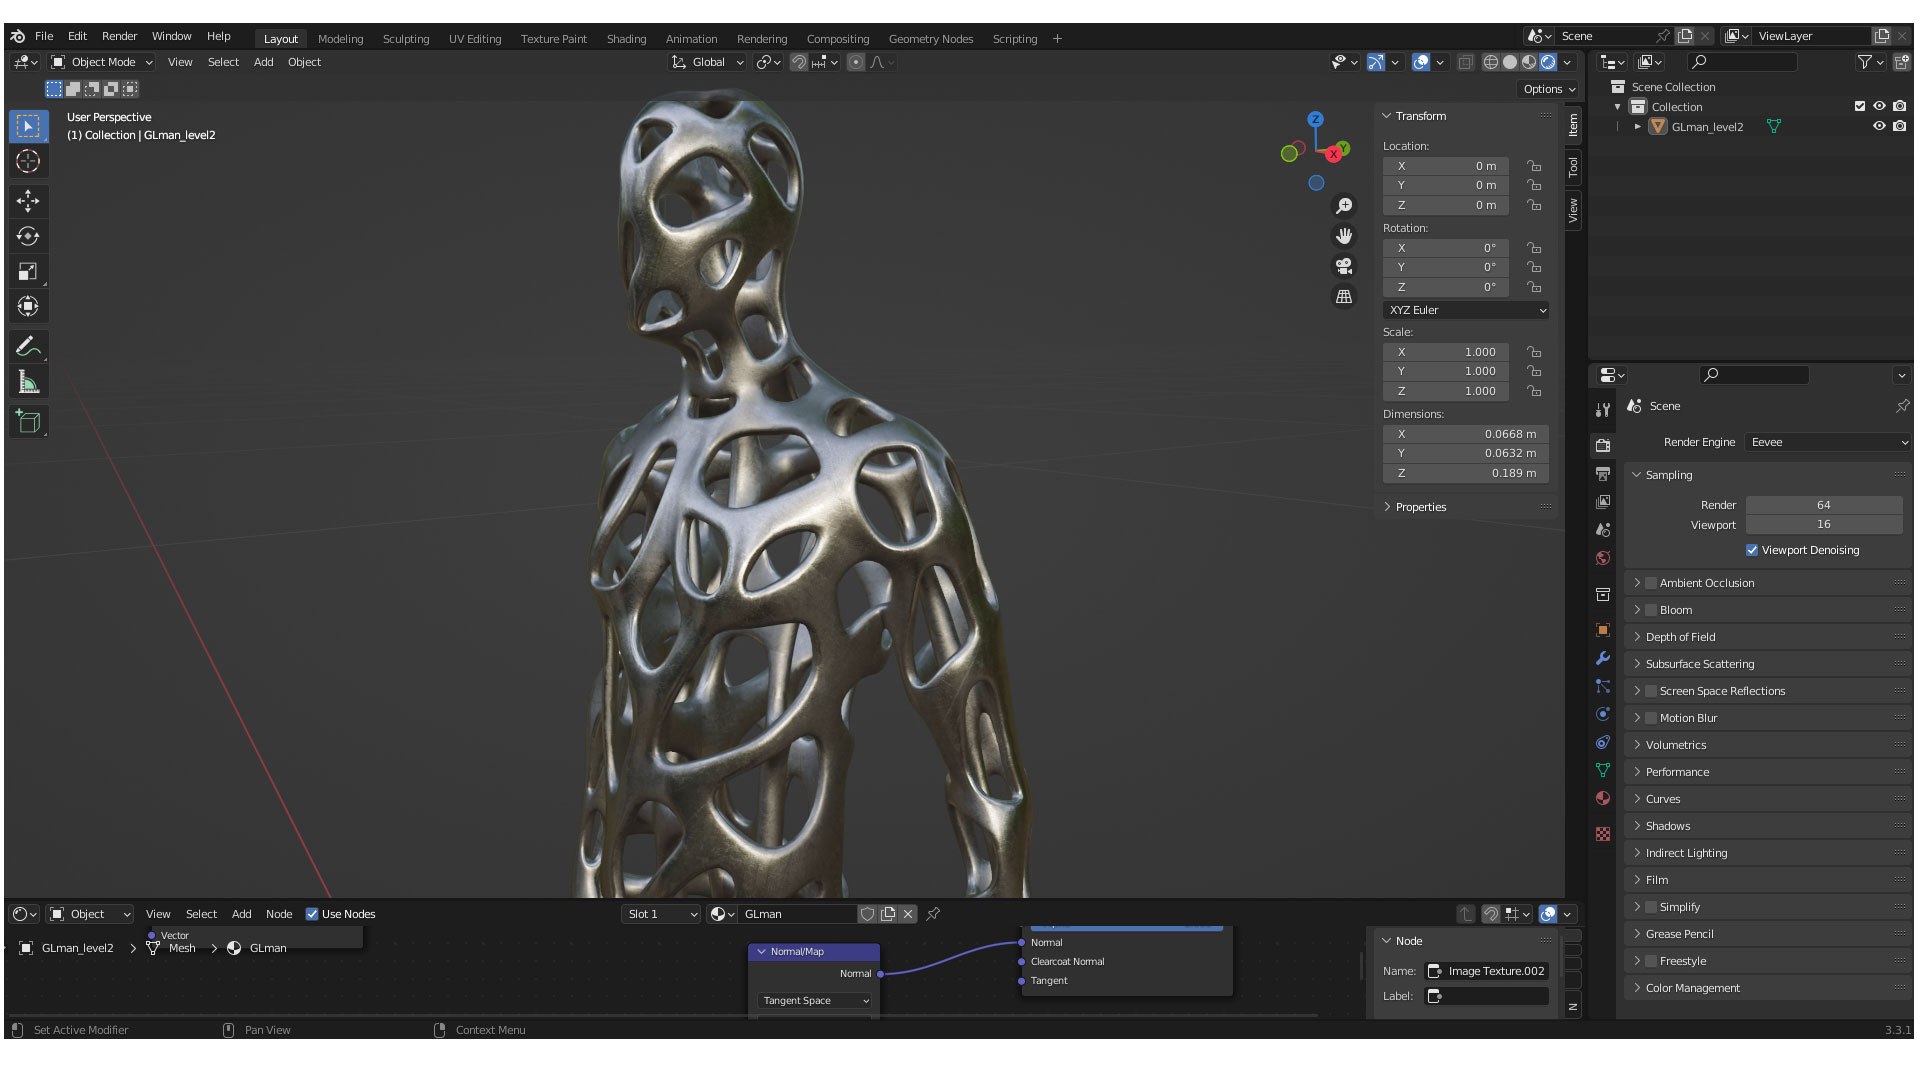The height and width of the screenshot is (1080, 1920).
Task: Toggle the Use Nodes checkbox
Action: coord(312,914)
